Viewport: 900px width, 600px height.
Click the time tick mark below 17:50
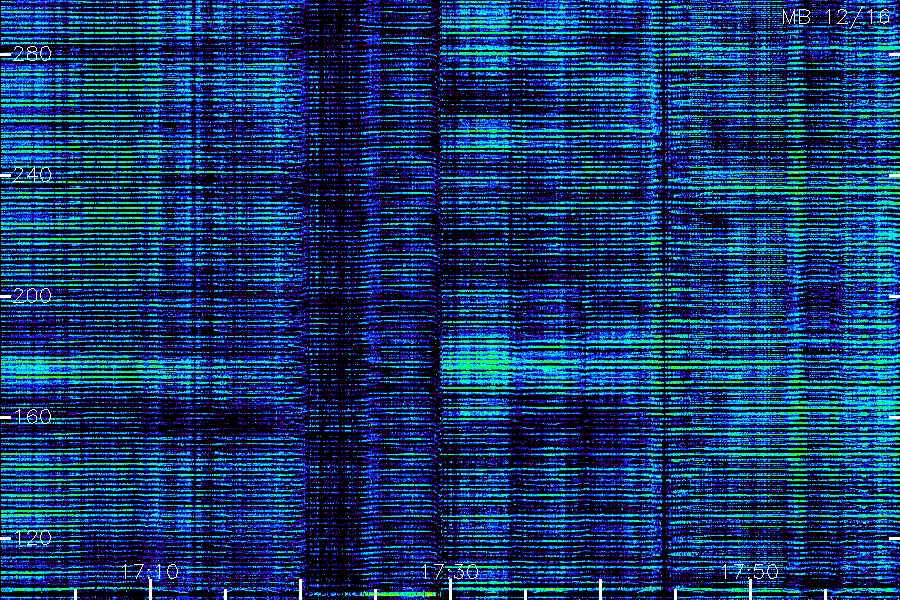[750, 590]
